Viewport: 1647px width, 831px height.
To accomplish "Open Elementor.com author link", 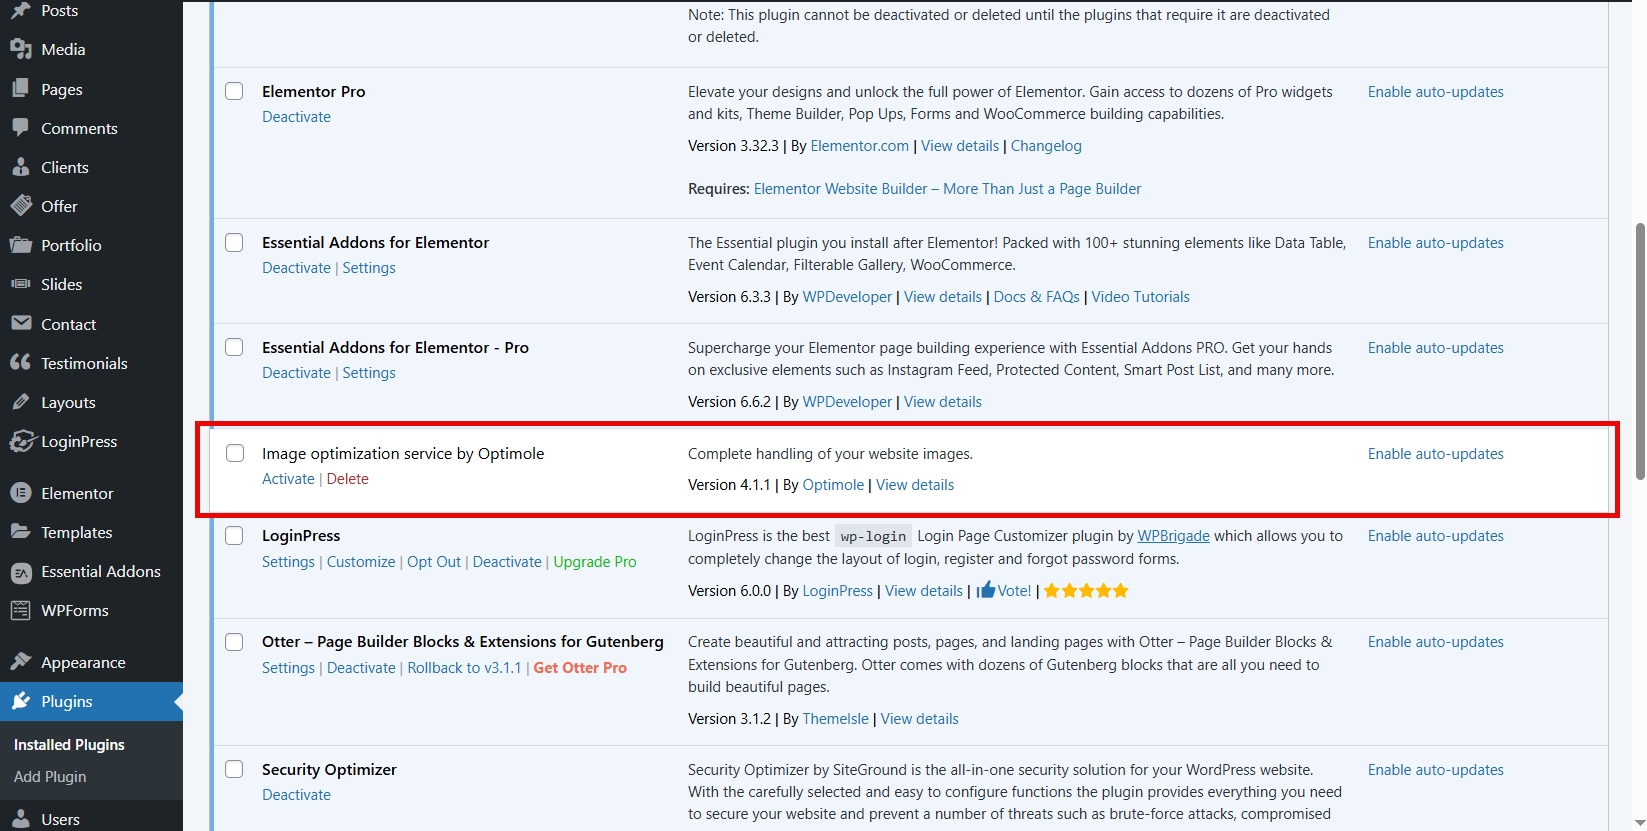I will [x=859, y=146].
